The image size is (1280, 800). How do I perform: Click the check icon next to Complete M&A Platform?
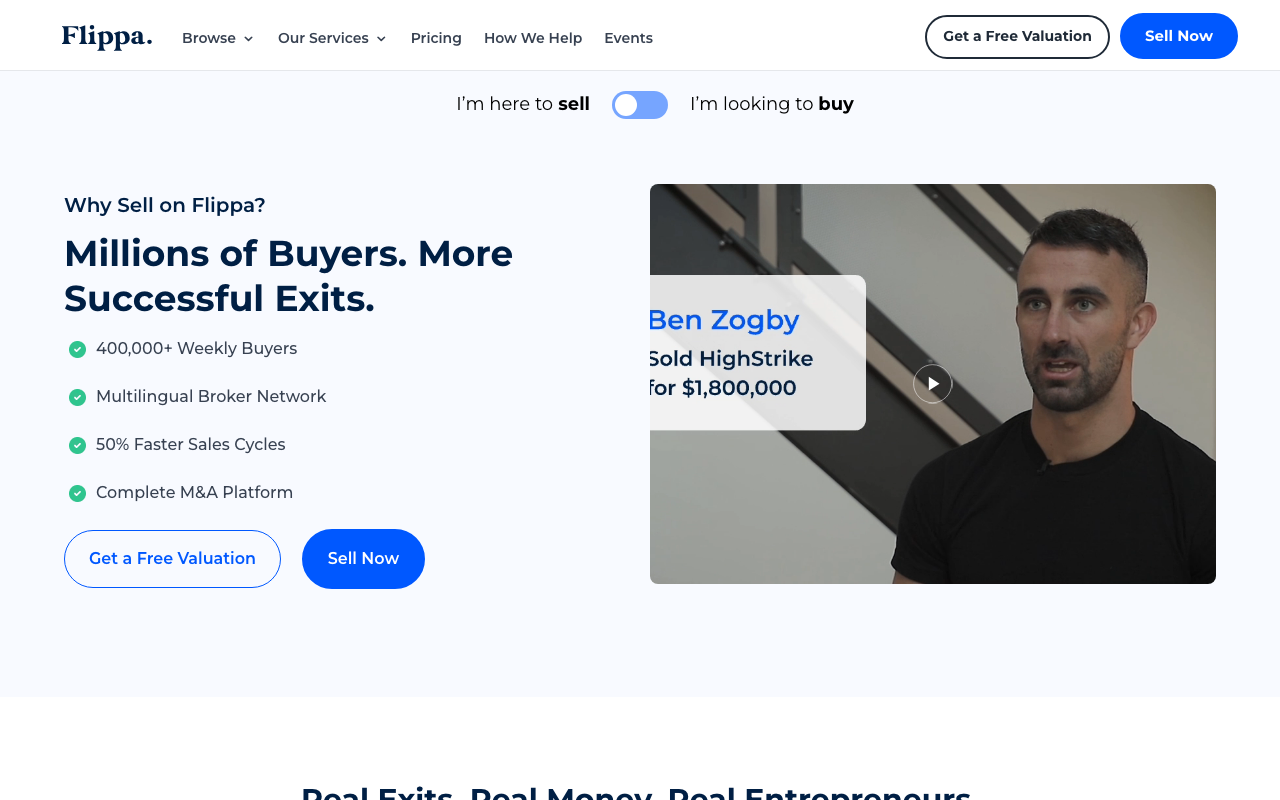pos(77,493)
